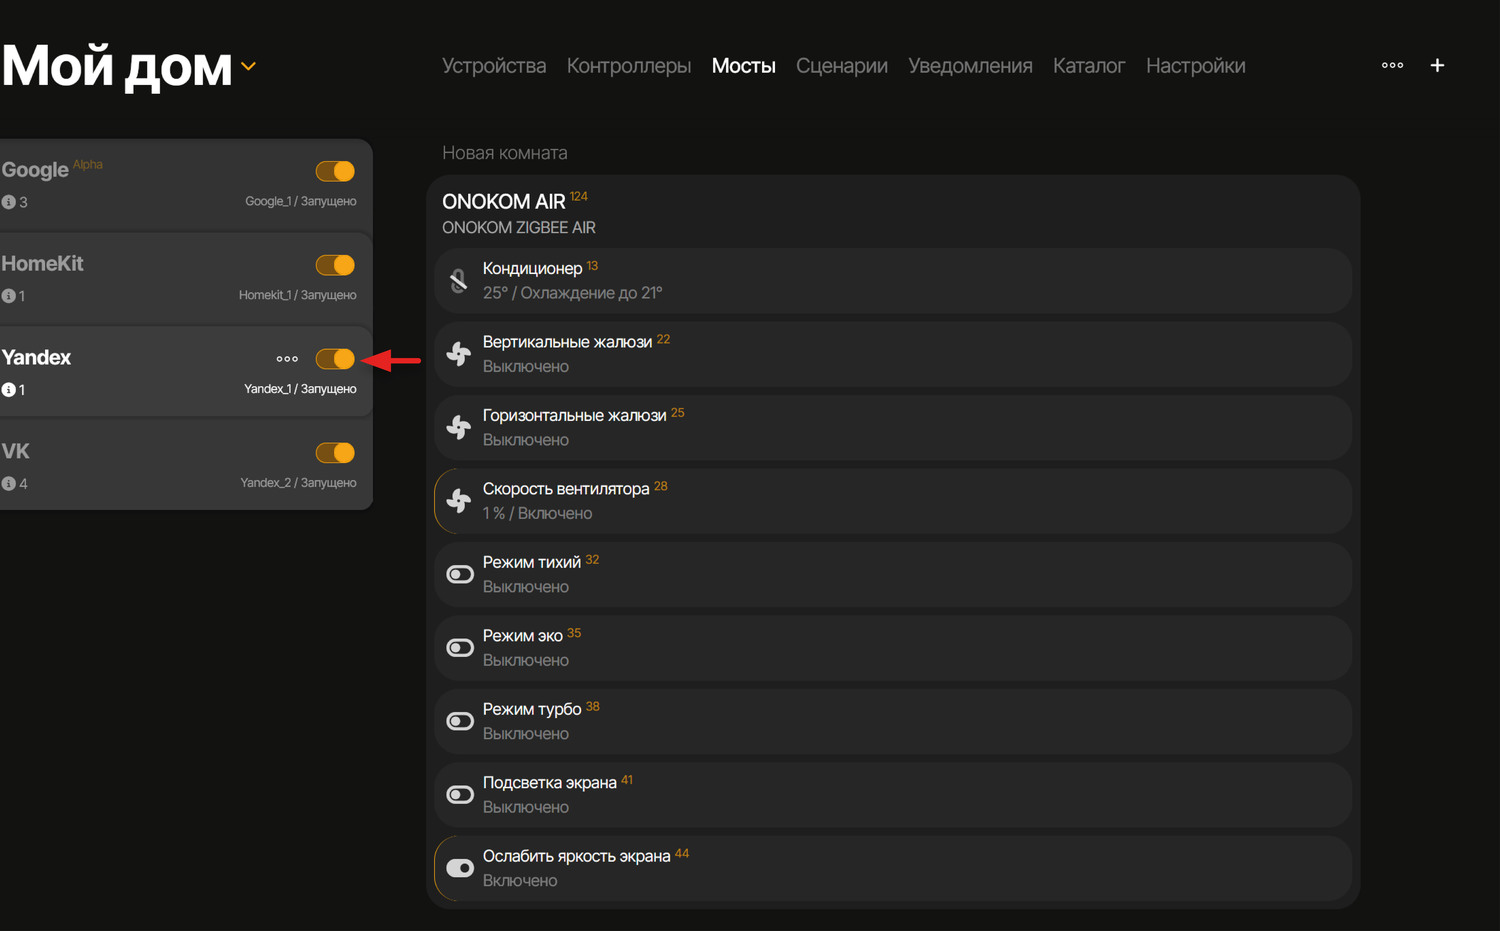Click the Вертикальные жалюзи fan icon
Screen dimensions: 1500x931
coord(459,354)
